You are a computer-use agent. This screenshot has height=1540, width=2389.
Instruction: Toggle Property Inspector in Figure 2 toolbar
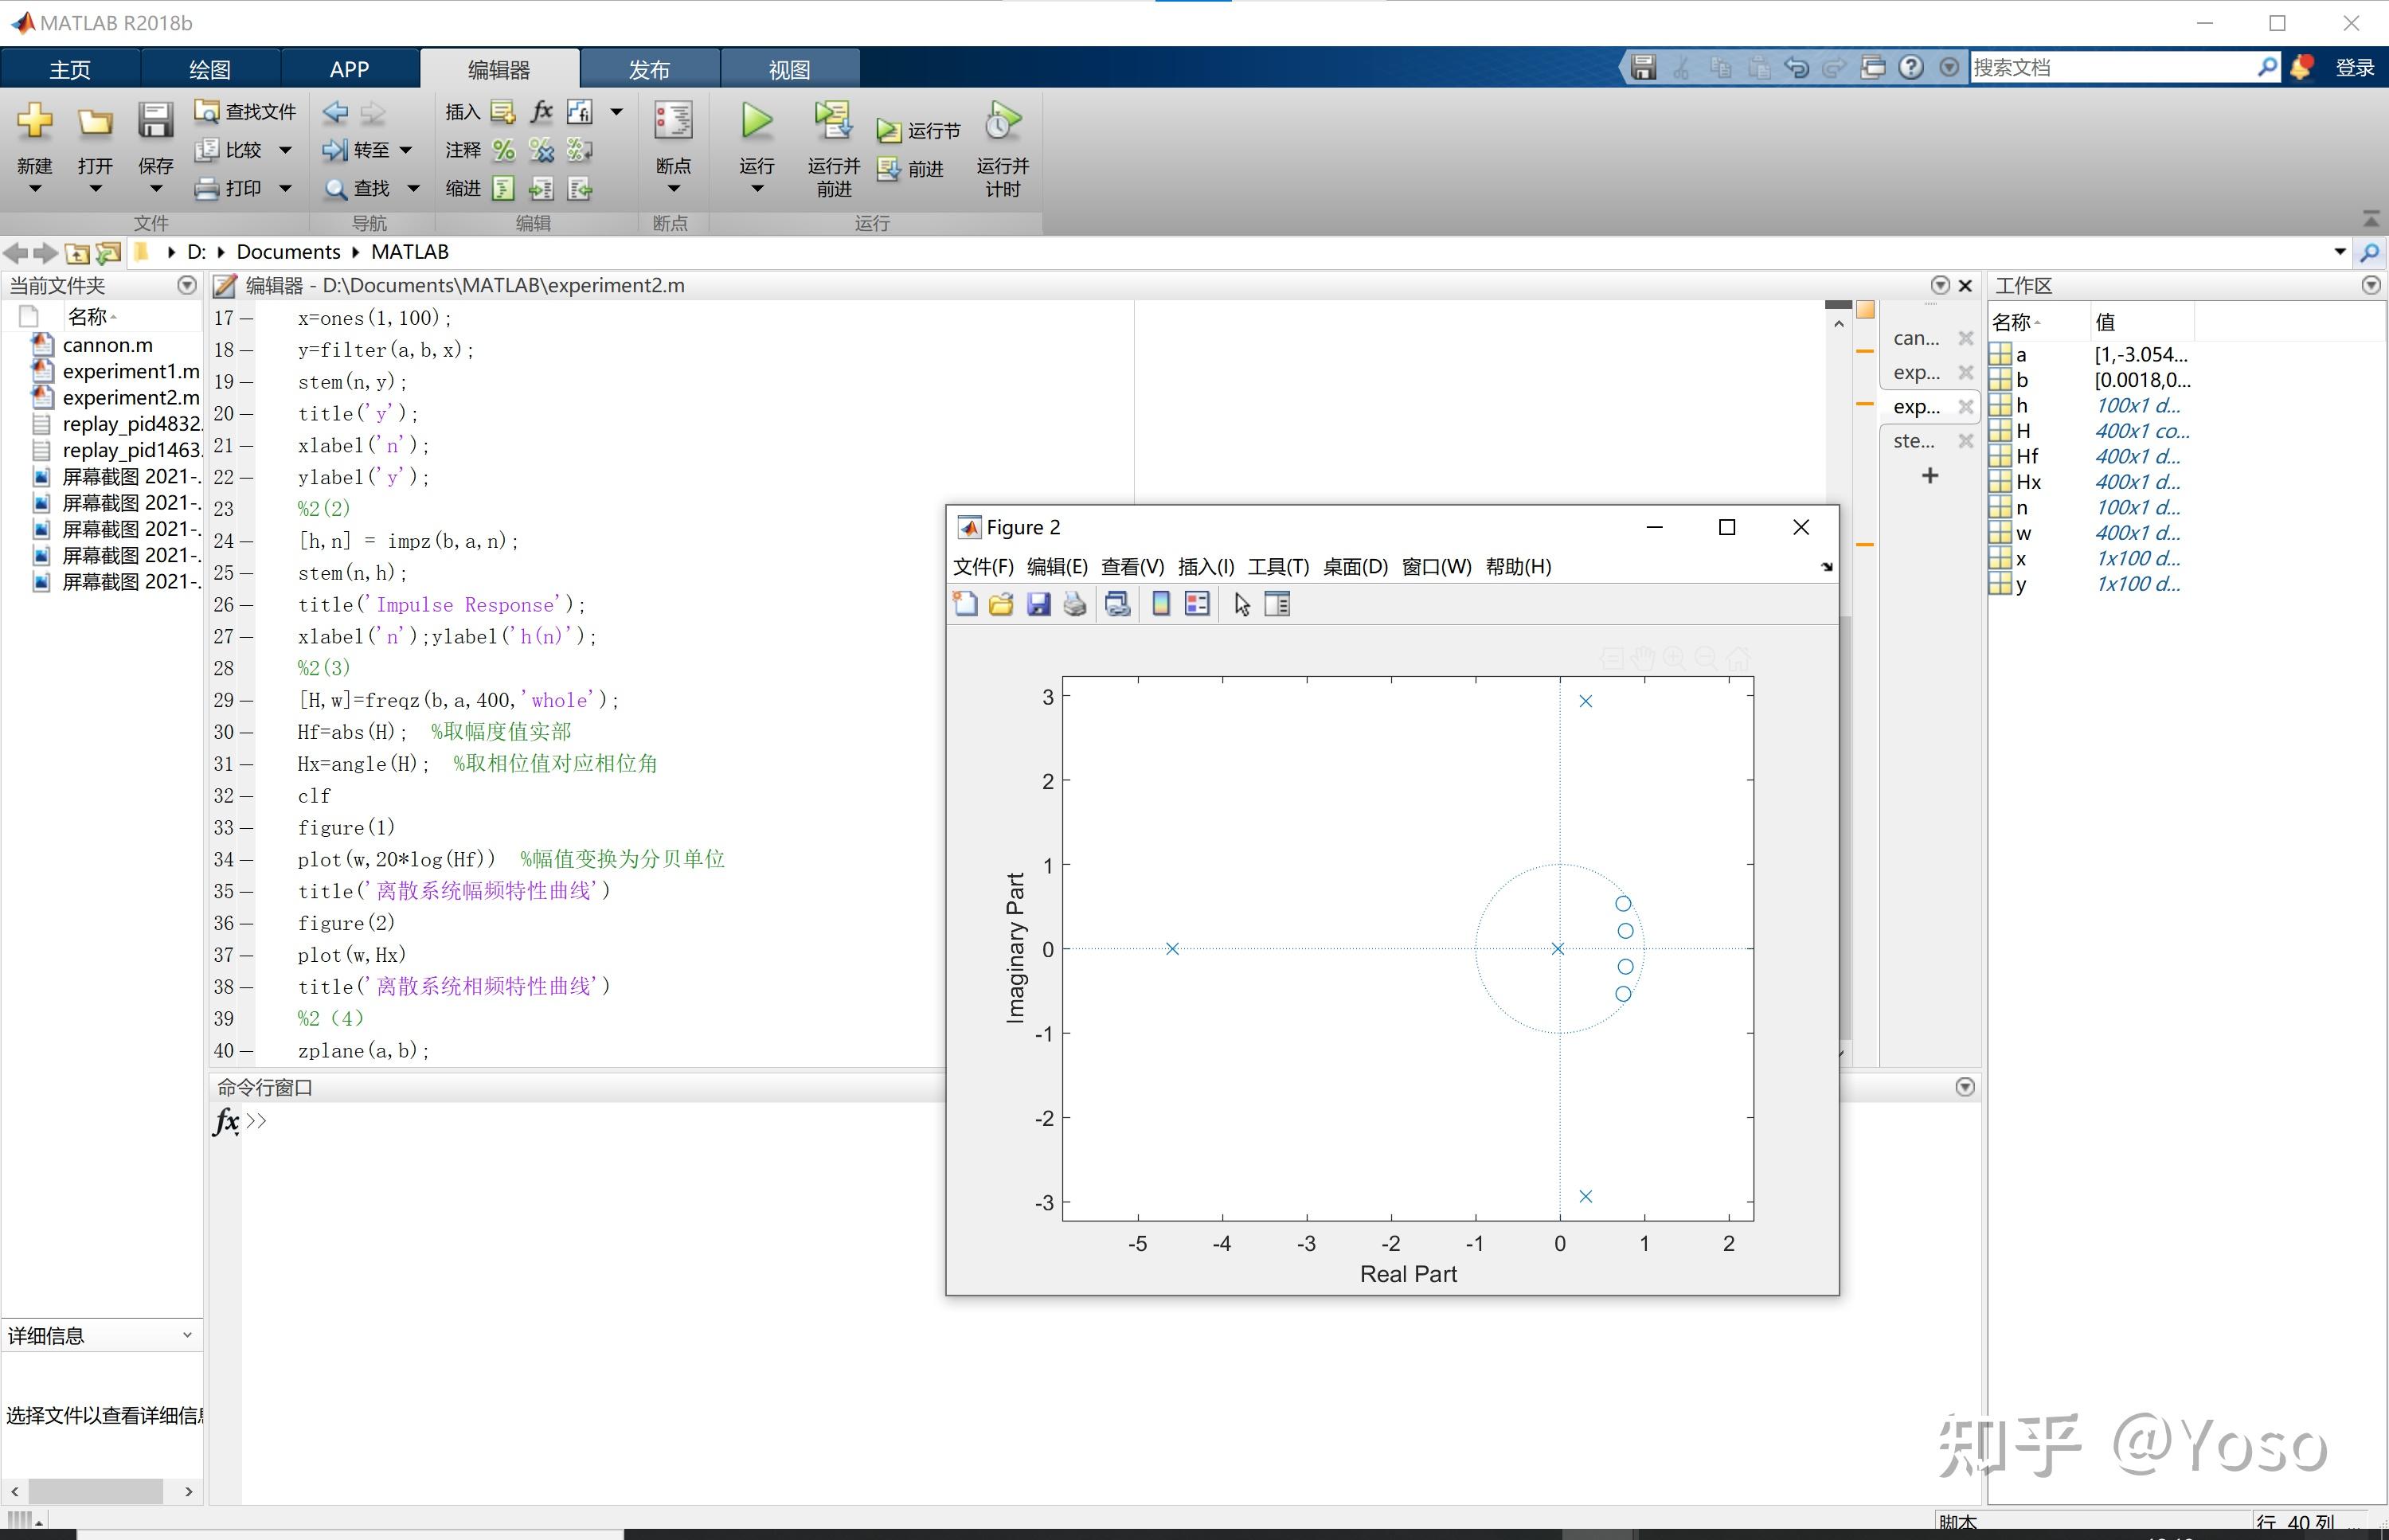tap(1277, 604)
